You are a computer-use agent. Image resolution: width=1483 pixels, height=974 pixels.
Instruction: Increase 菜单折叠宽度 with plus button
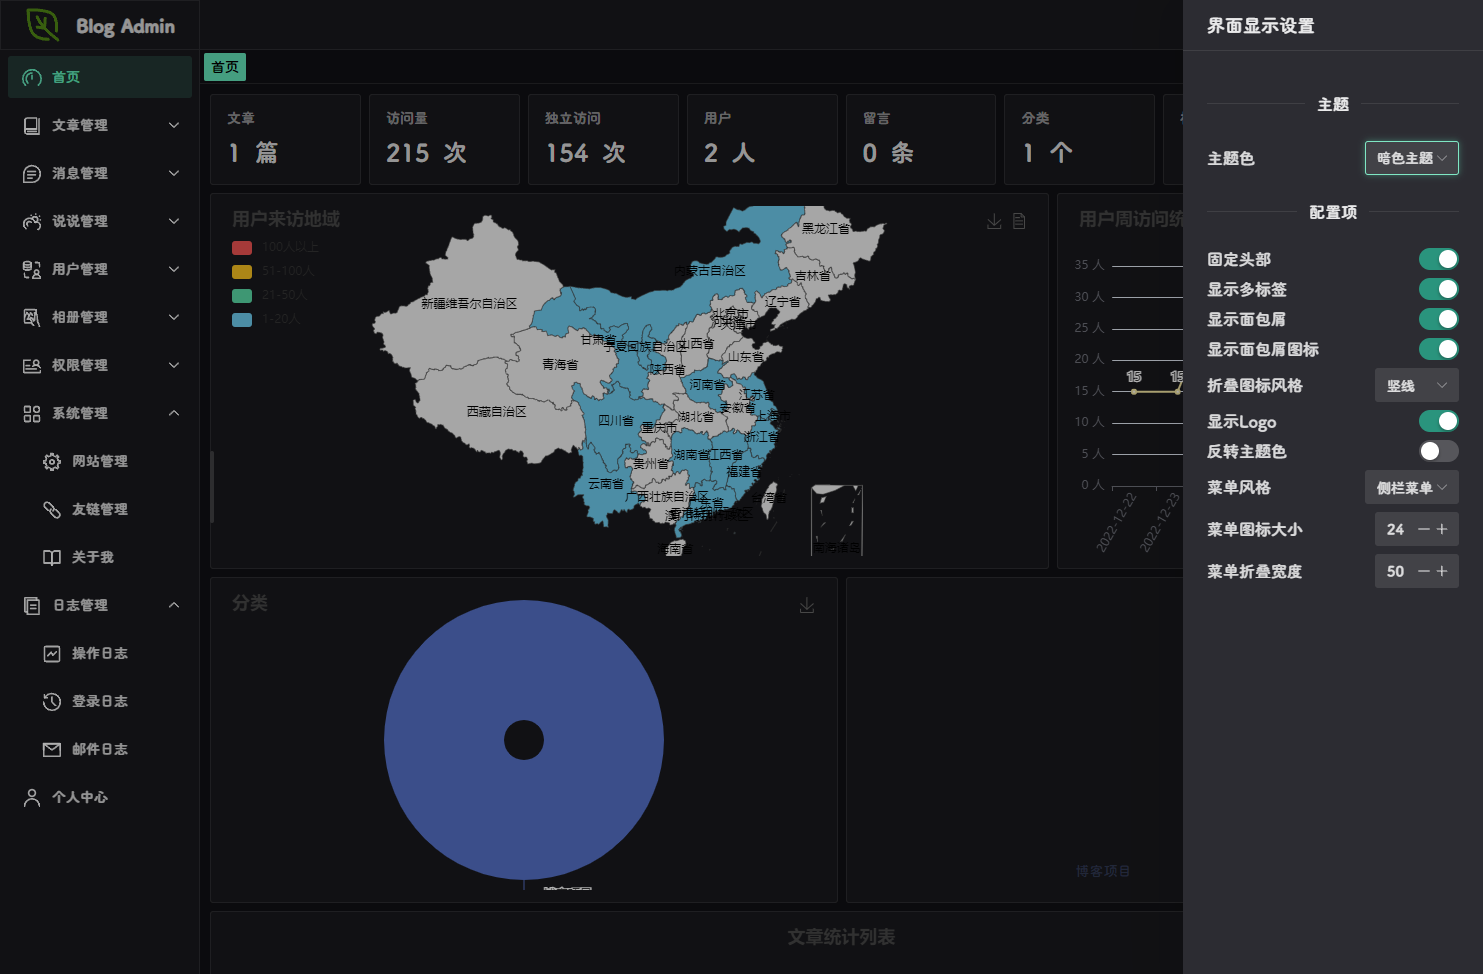tap(1442, 571)
